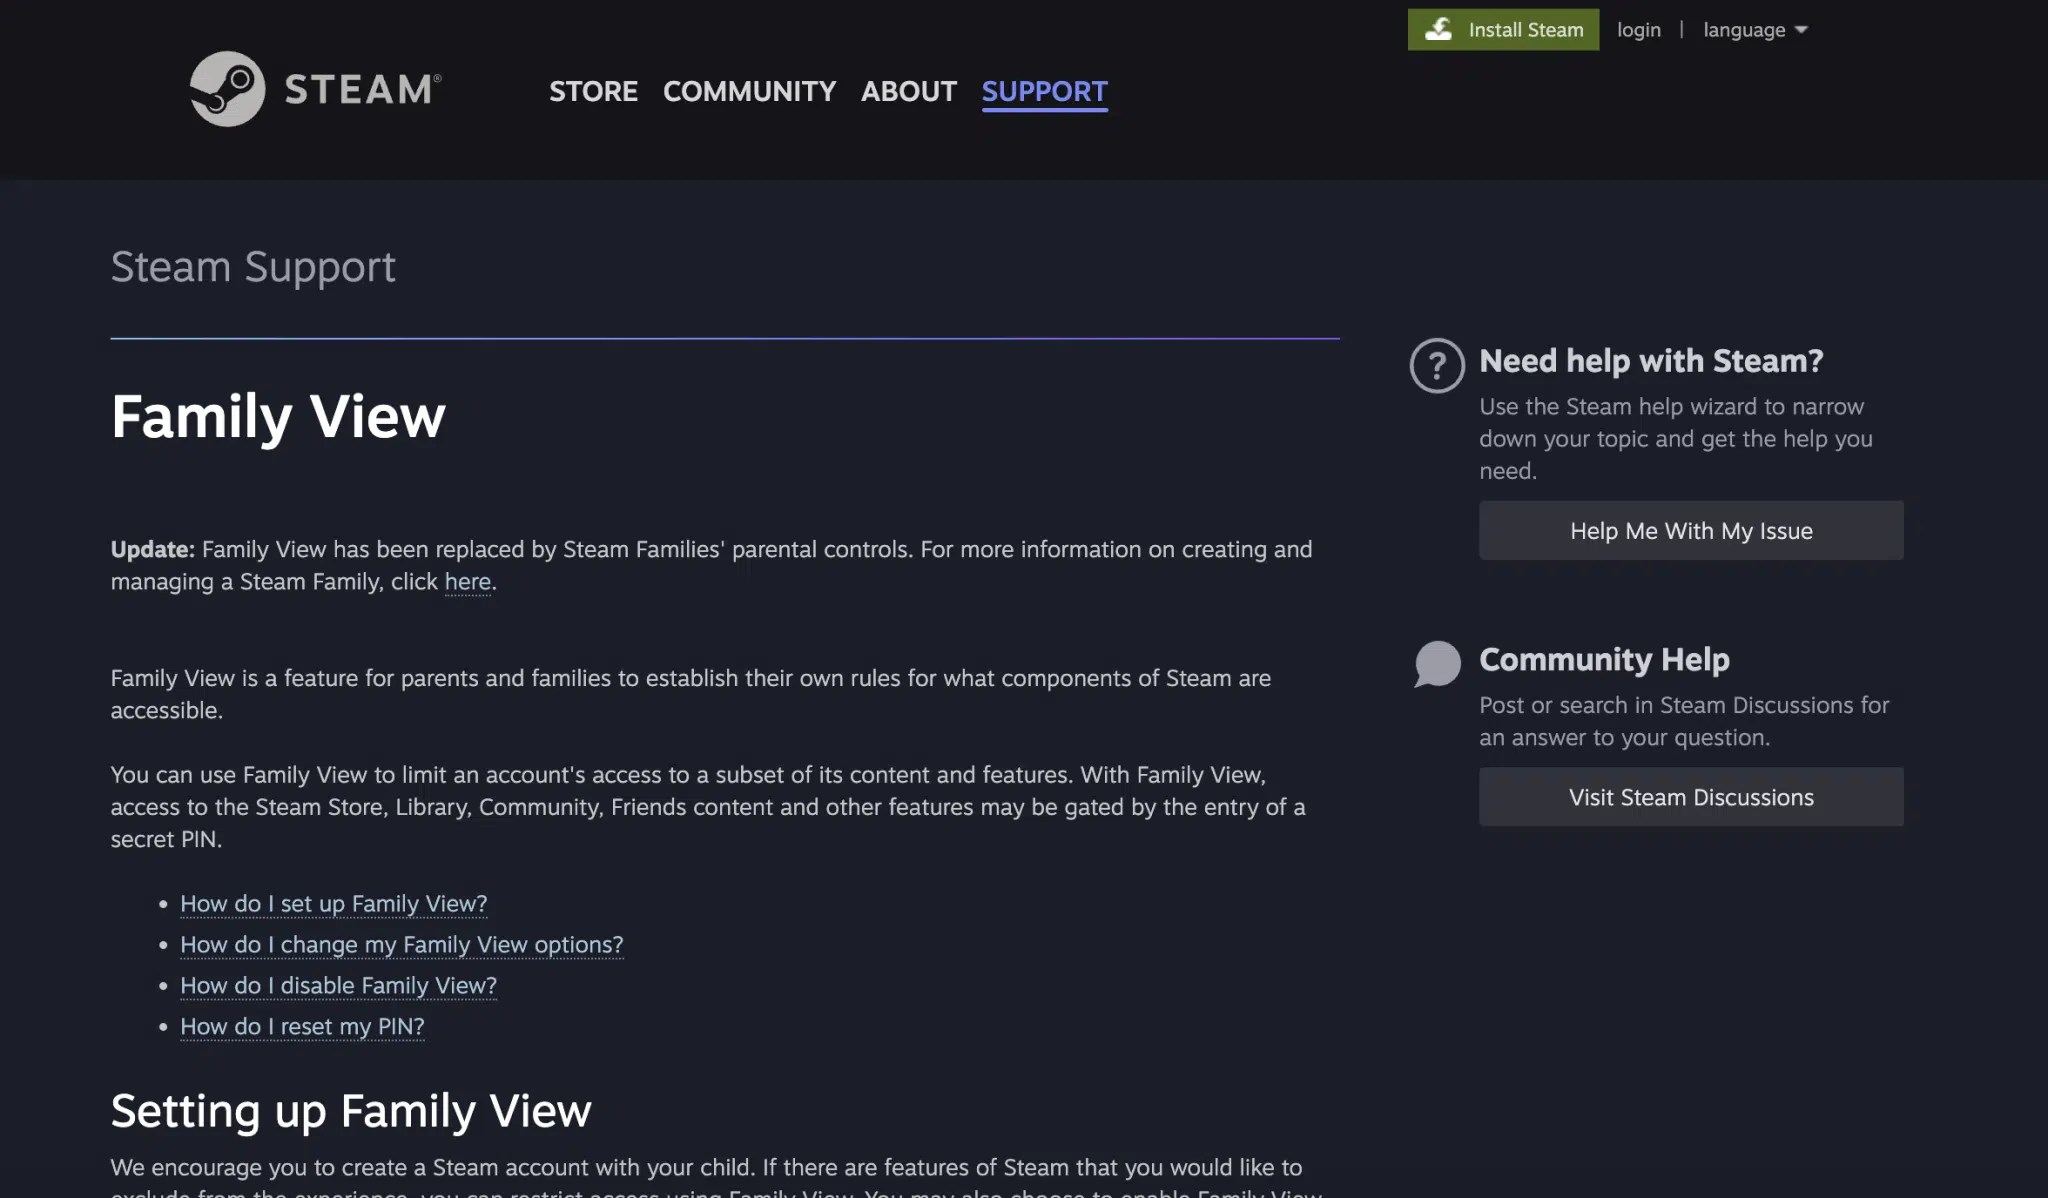Viewport: 2048px width, 1198px height.
Task: Follow the 'here' link about Steam Families
Action: tap(467, 581)
